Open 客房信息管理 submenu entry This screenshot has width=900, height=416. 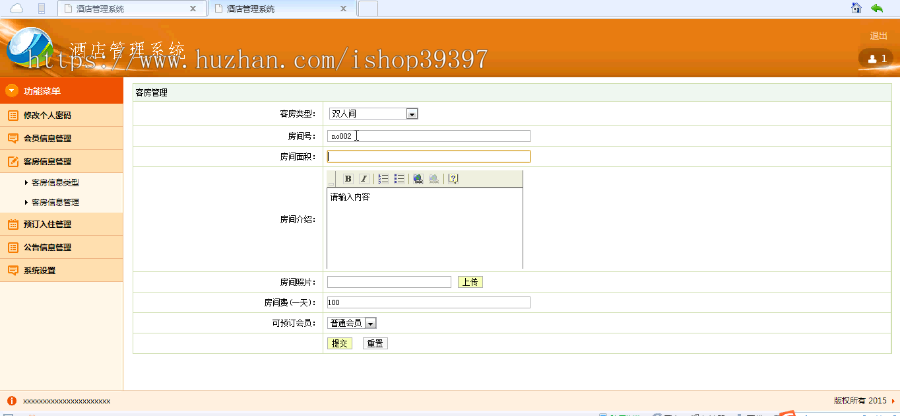coord(55,203)
